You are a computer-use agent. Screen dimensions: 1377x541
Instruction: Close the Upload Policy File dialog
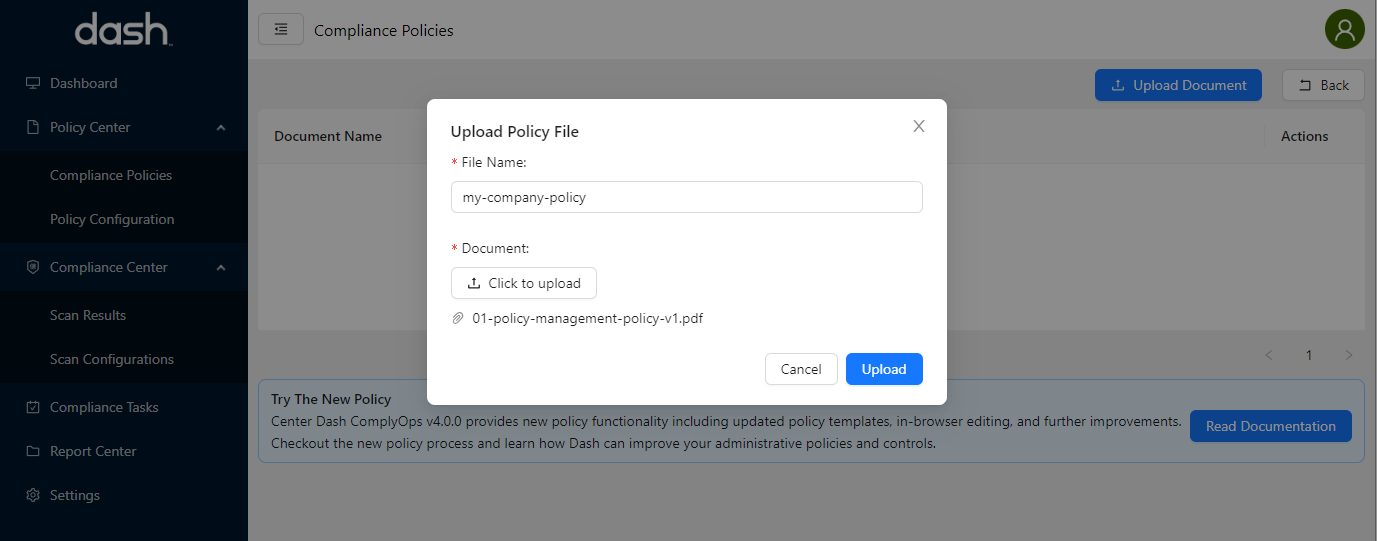pos(919,126)
